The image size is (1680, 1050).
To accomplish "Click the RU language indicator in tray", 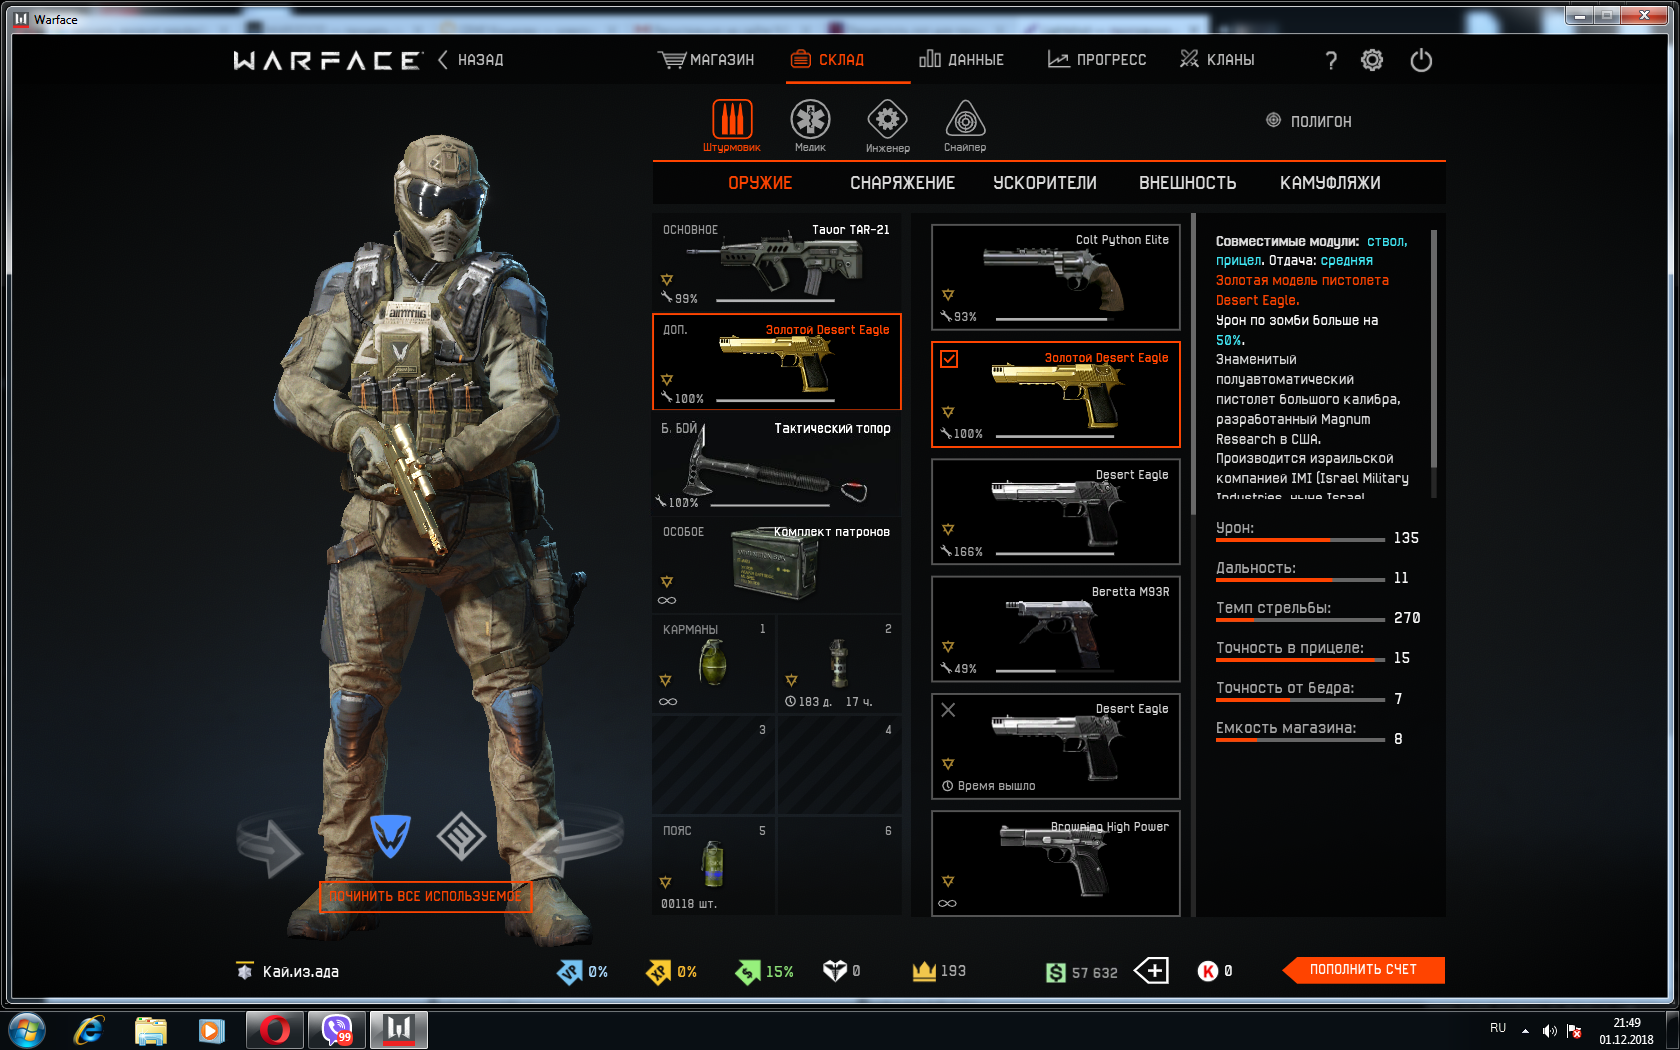I will point(1498,1028).
